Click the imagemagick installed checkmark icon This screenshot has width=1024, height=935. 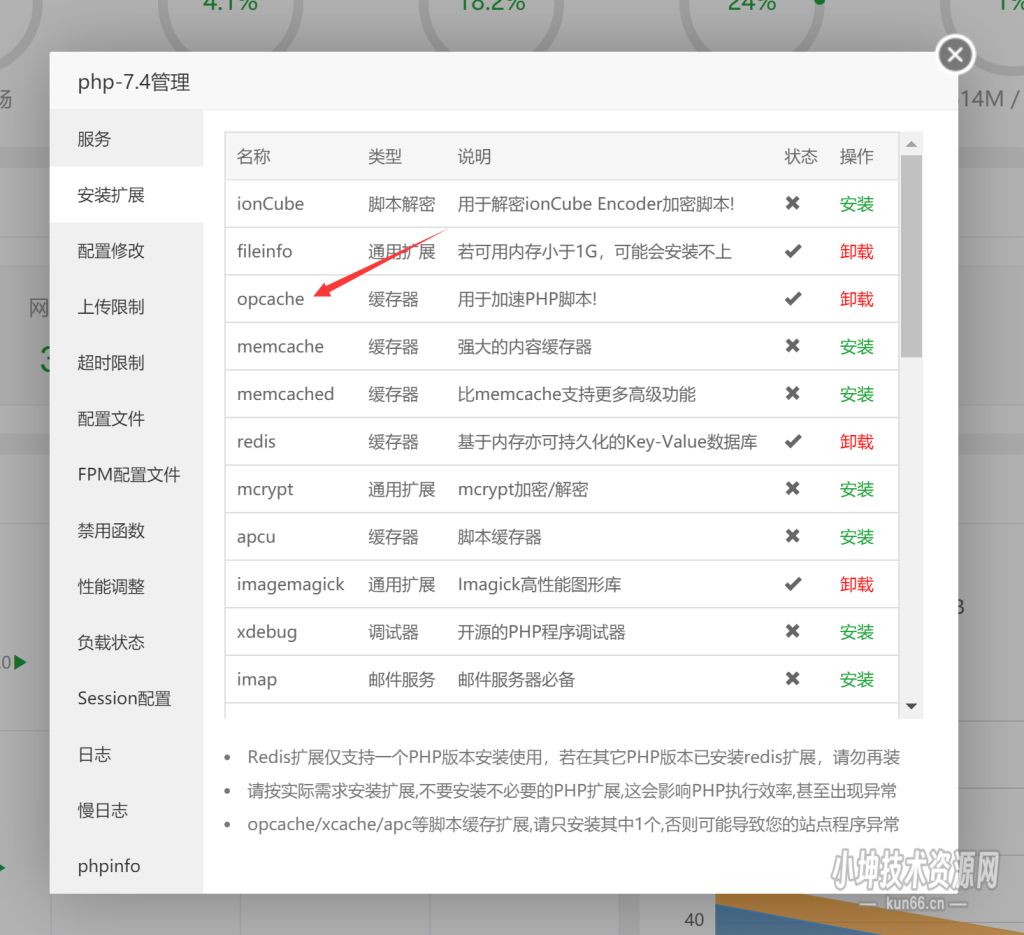click(x=793, y=584)
